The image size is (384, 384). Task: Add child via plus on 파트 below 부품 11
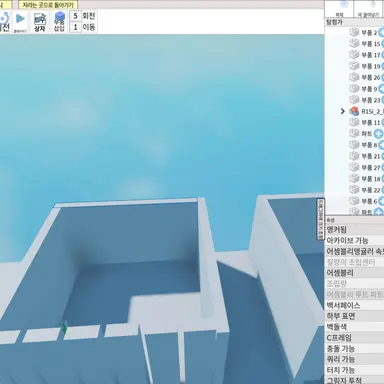[x=378, y=134]
